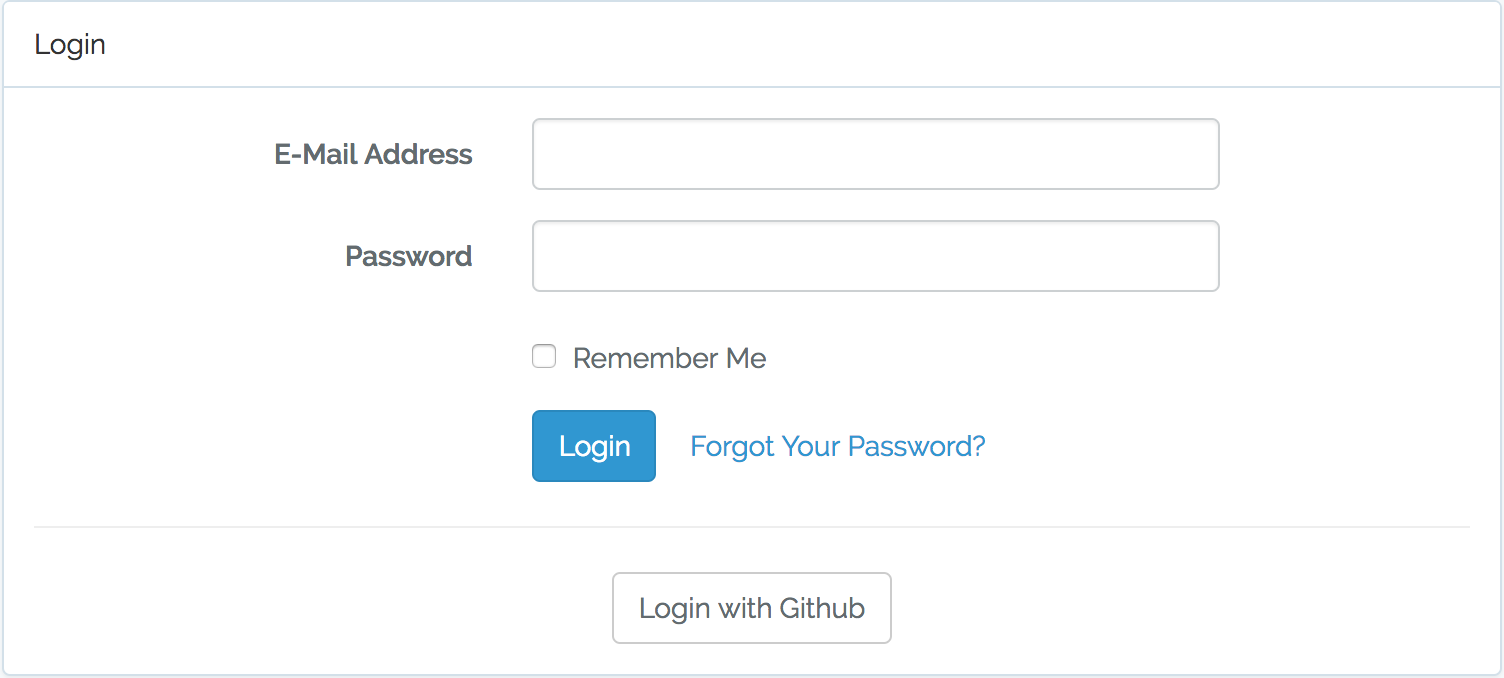Viewport: 1504px width, 678px height.
Task: Tick the box beside Remember Me
Action: point(544,357)
